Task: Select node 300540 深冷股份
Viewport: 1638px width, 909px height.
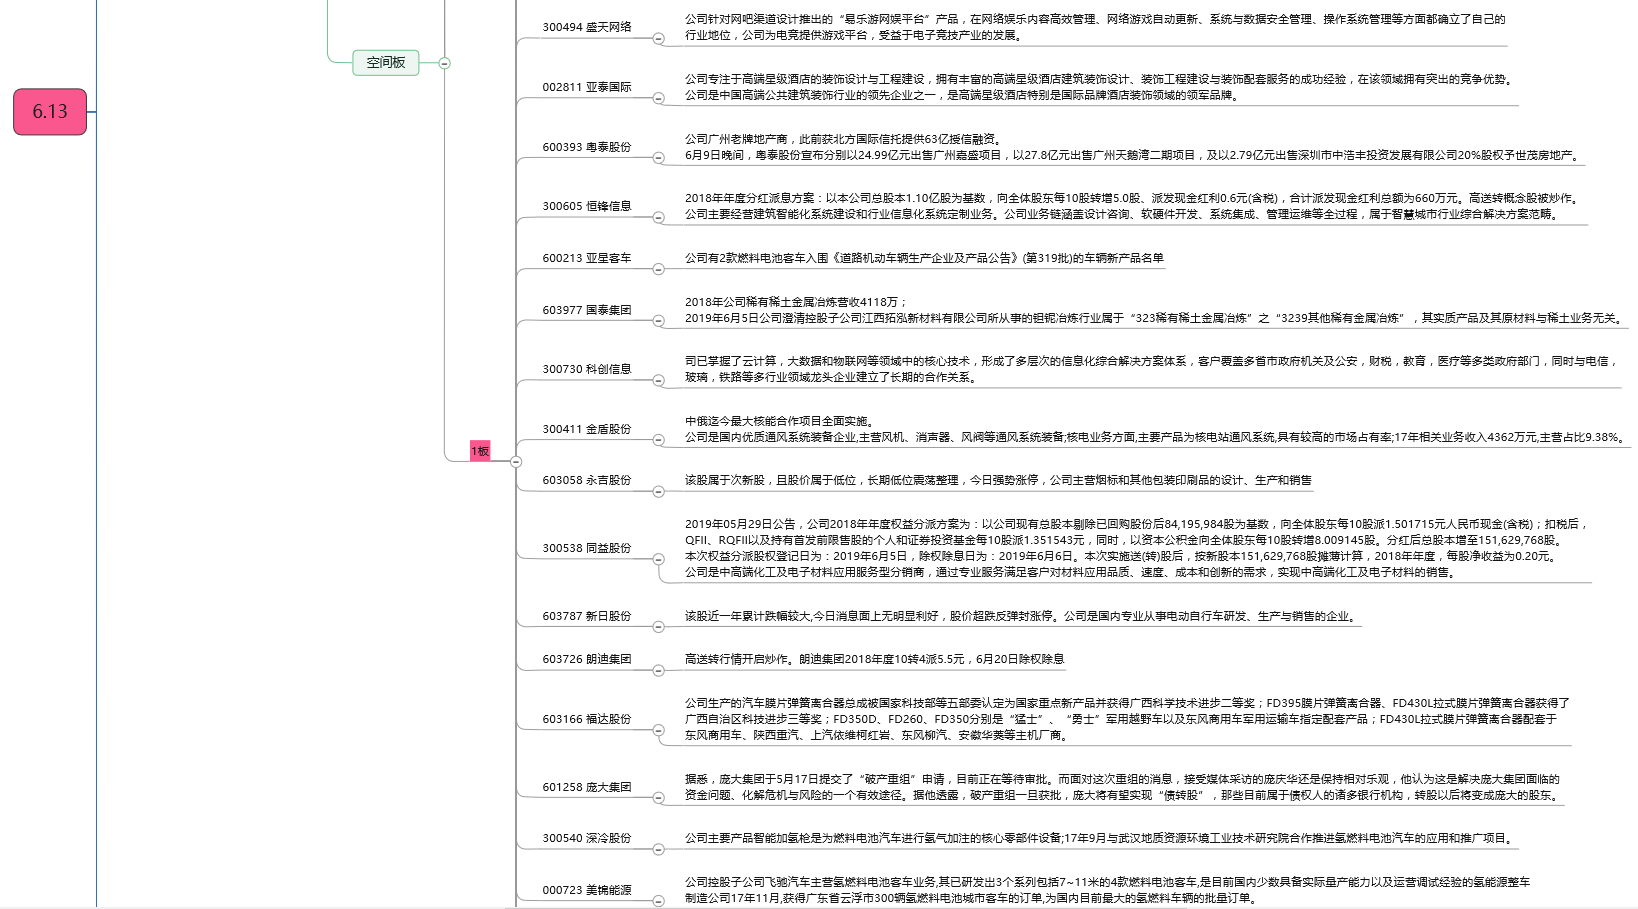Action: tap(587, 838)
